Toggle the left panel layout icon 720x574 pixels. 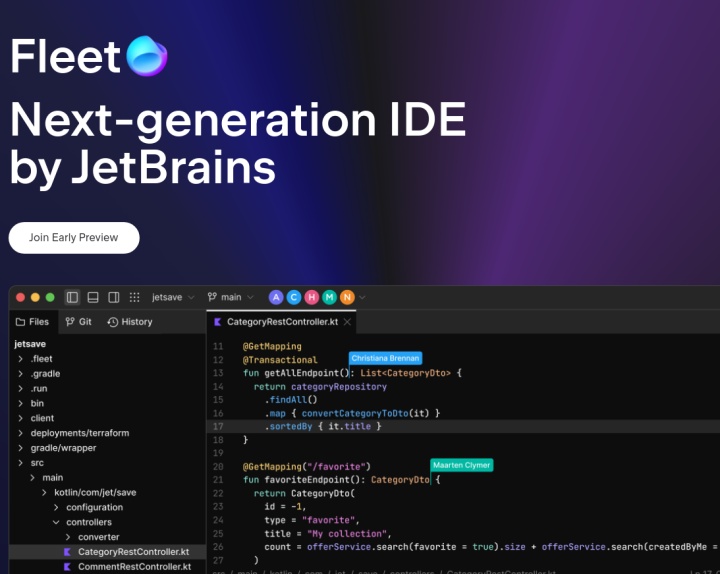72,298
